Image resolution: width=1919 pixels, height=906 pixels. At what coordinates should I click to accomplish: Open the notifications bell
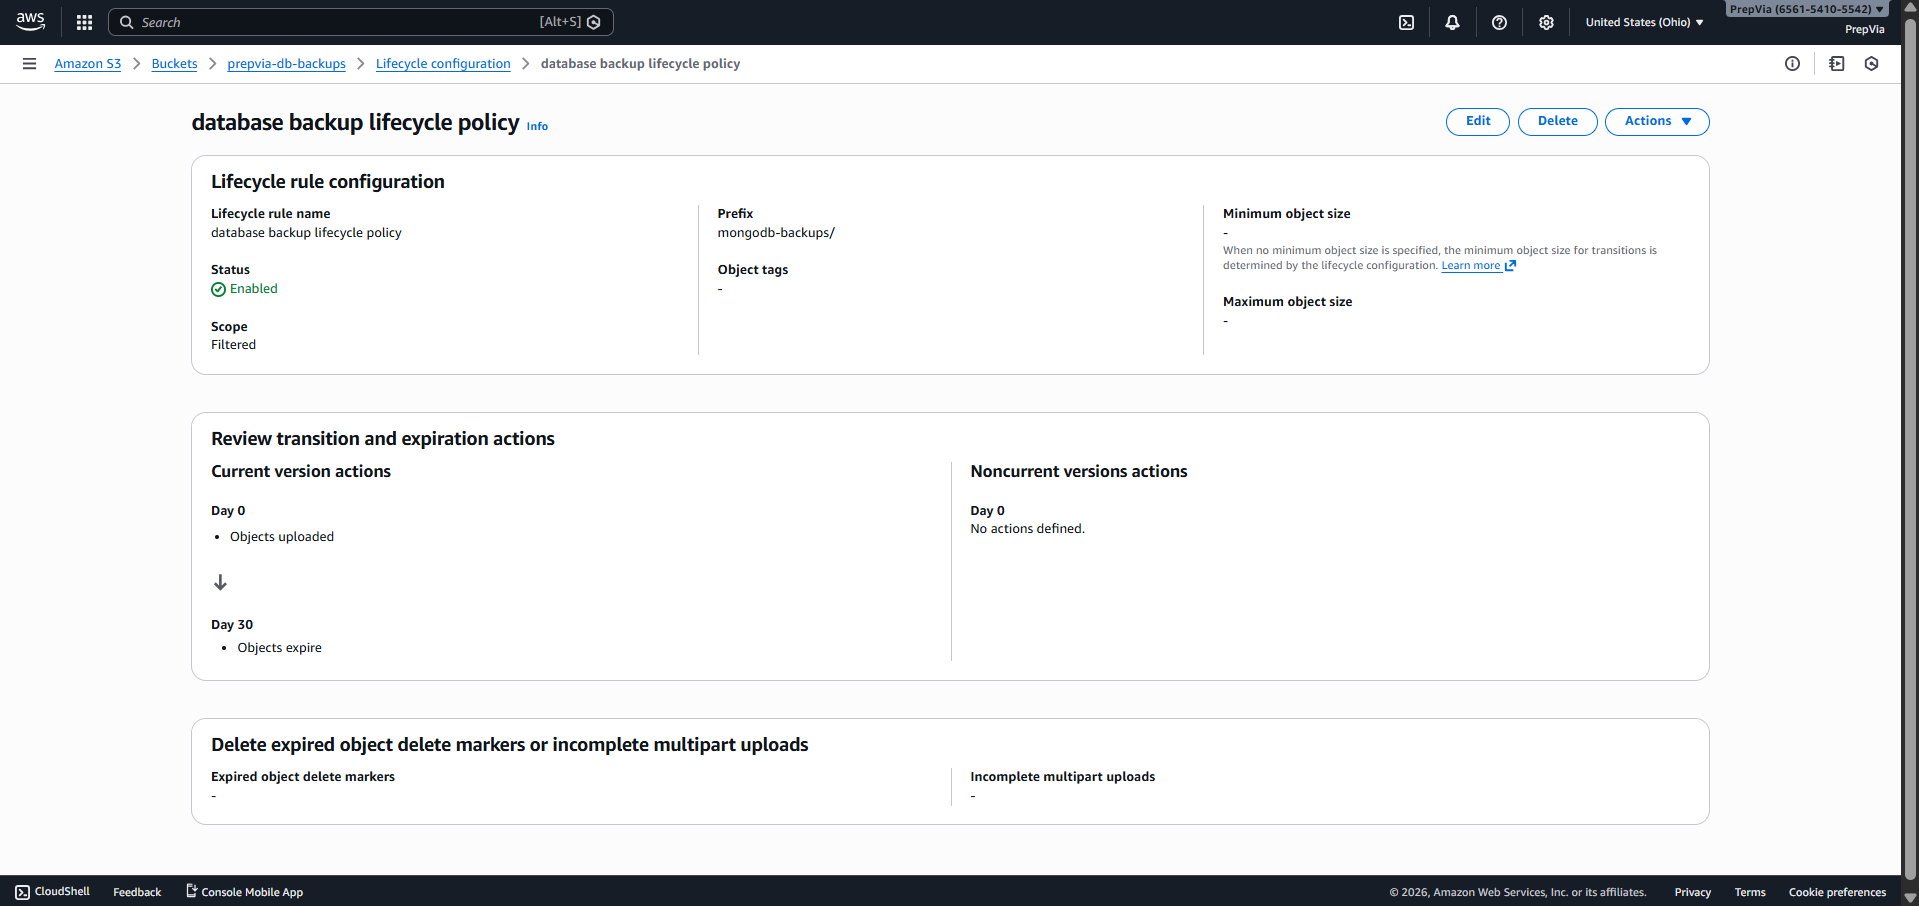[x=1452, y=22]
